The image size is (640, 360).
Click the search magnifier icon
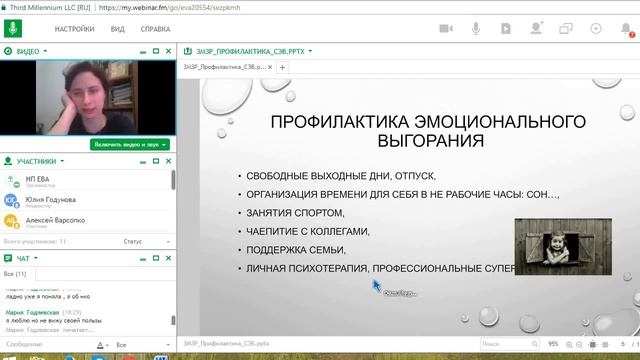tap(535, 344)
